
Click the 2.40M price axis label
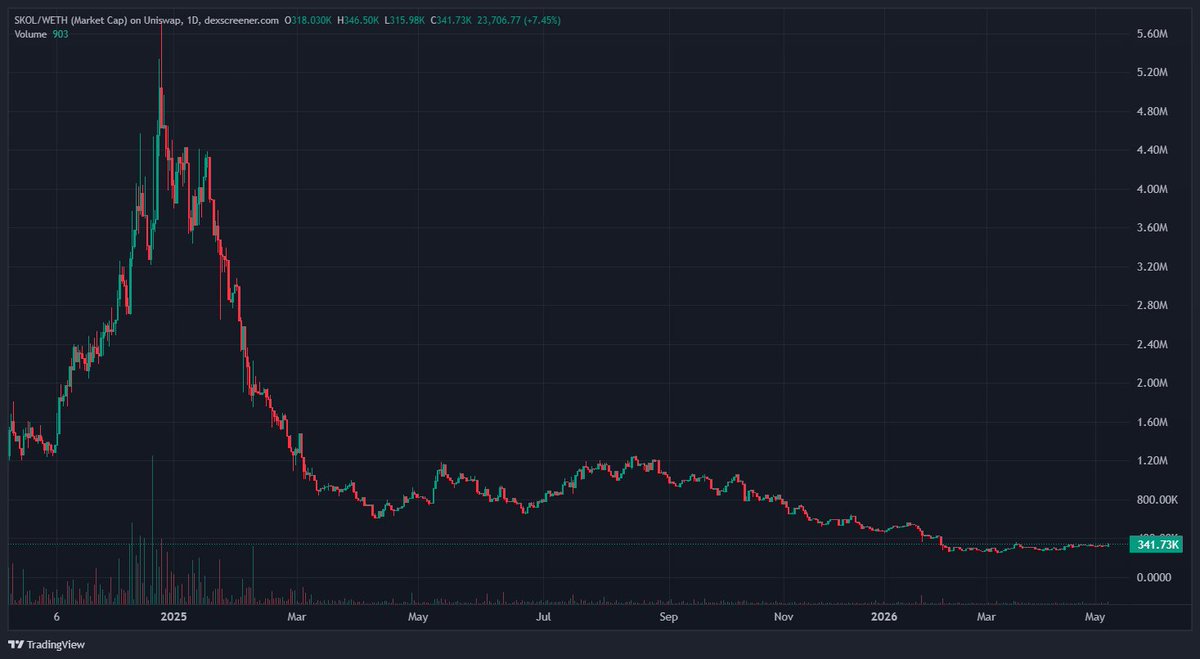click(1153, 345)
